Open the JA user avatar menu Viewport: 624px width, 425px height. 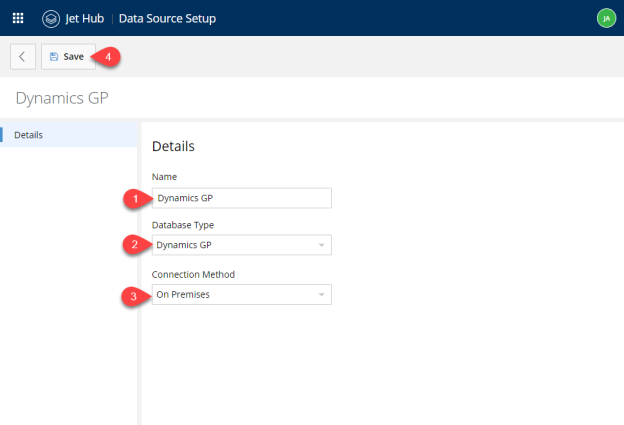pos(606,18)
